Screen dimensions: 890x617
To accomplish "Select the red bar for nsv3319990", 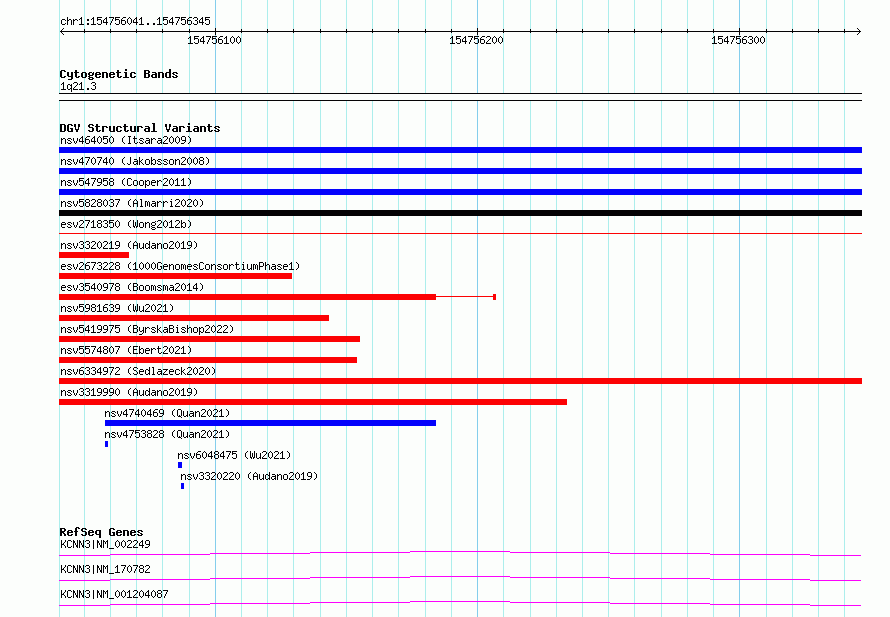I will click(x=313, y=402).
